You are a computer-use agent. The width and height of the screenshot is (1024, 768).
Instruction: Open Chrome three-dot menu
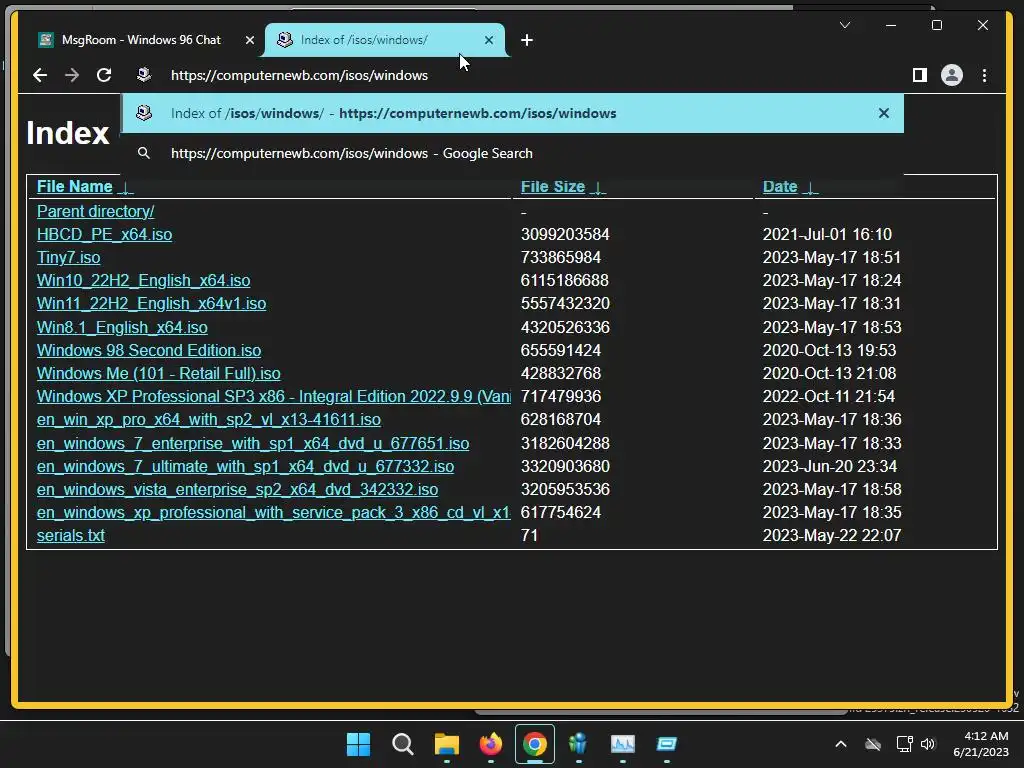[984, 75]
